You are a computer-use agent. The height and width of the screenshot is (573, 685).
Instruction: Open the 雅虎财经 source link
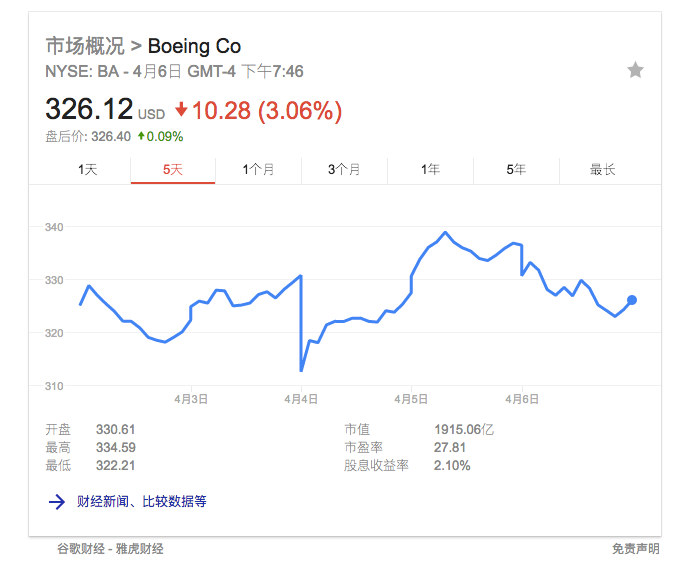tap(139, 549)
